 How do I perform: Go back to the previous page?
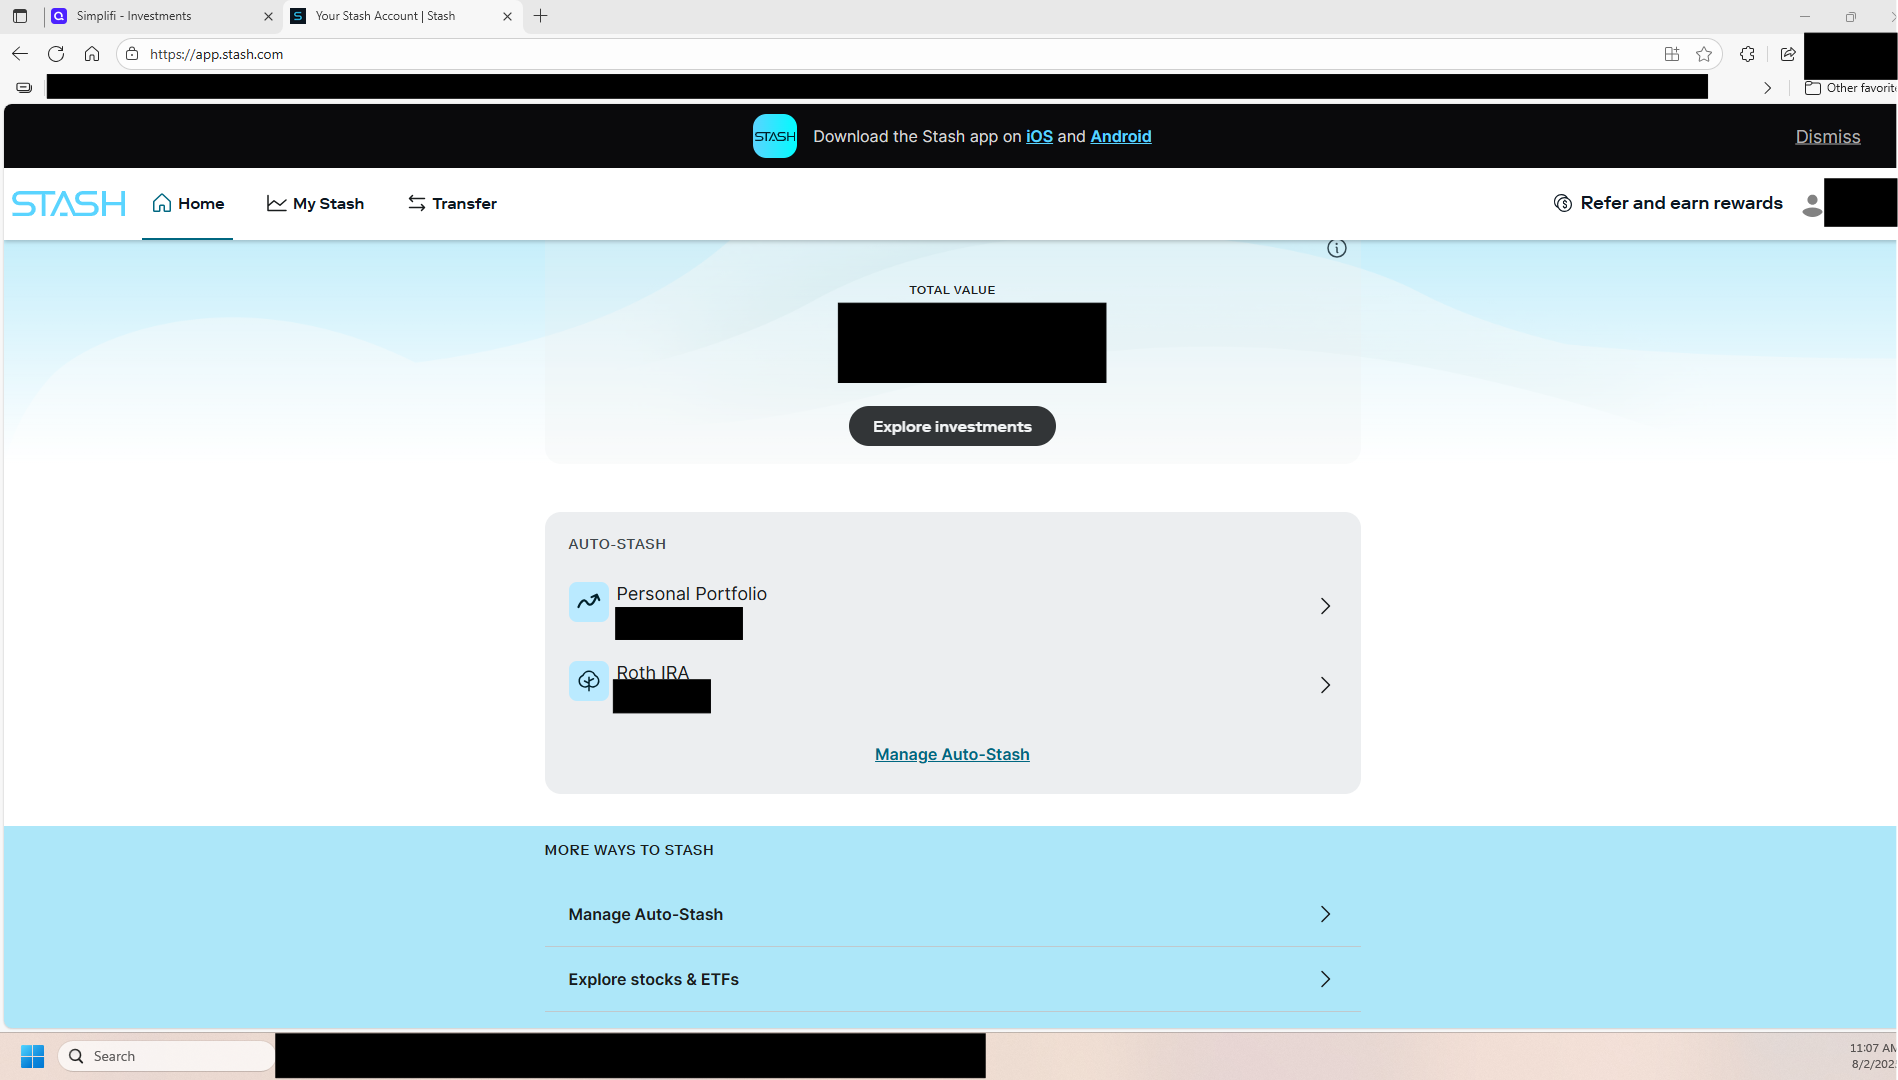click(x=20, y=54)
